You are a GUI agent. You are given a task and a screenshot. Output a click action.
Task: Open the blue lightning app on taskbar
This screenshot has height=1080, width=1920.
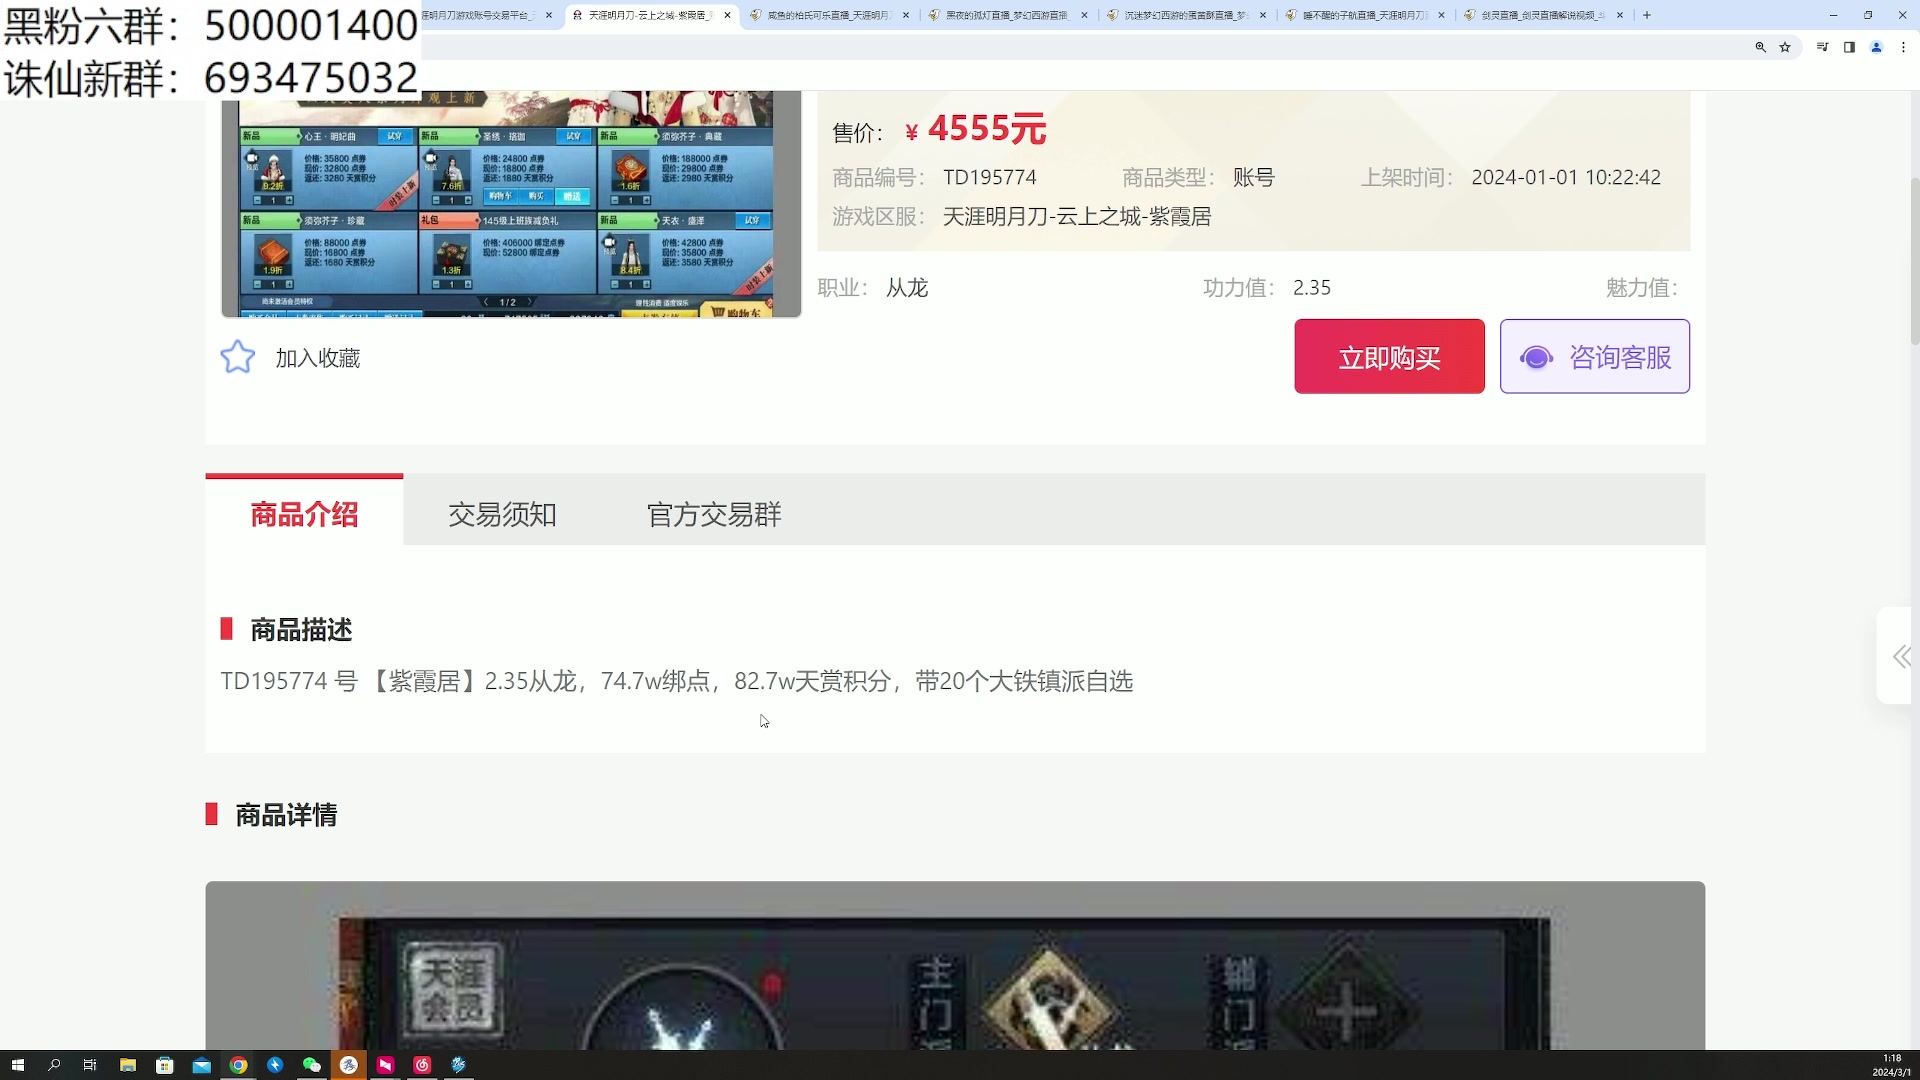point(275,1065)
